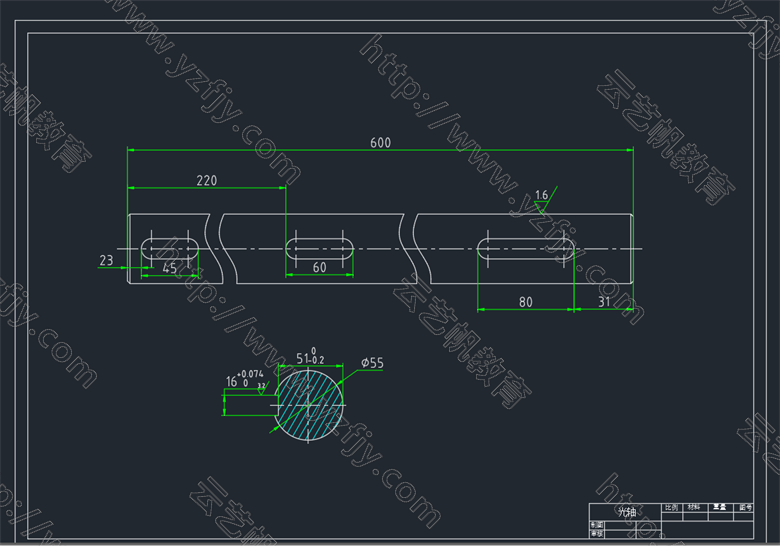Click the 80 keyway length dimension
The width and height of the screenshot is (780, 546).
525,302
